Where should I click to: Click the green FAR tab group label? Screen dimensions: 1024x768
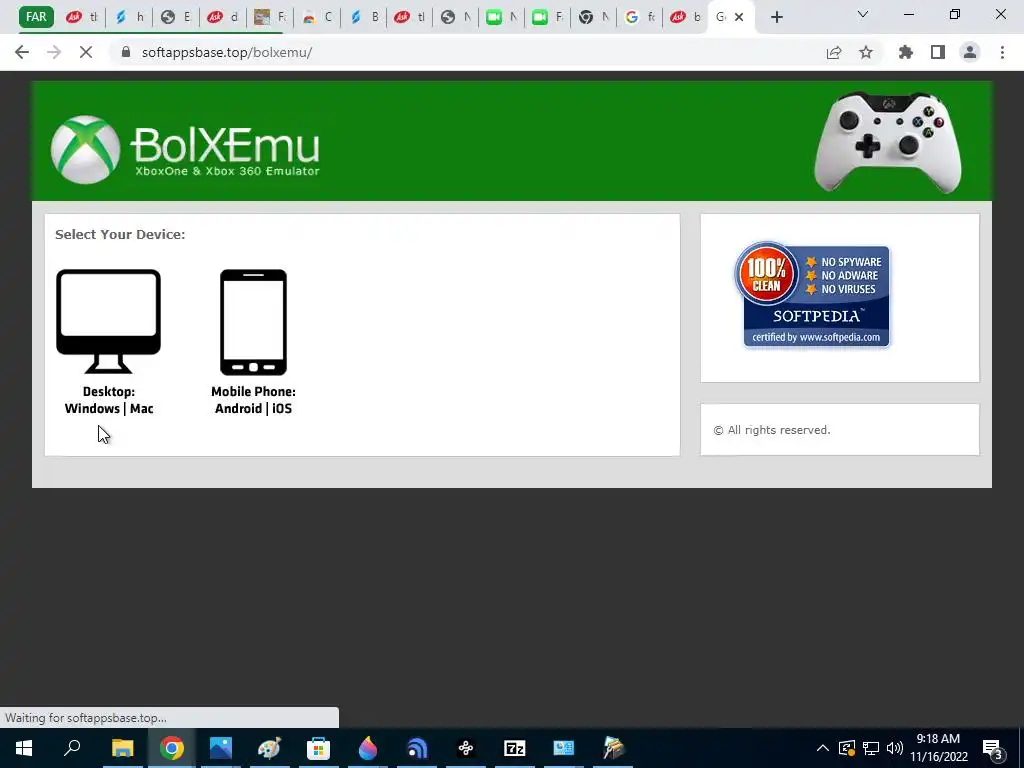click(36, 16)
